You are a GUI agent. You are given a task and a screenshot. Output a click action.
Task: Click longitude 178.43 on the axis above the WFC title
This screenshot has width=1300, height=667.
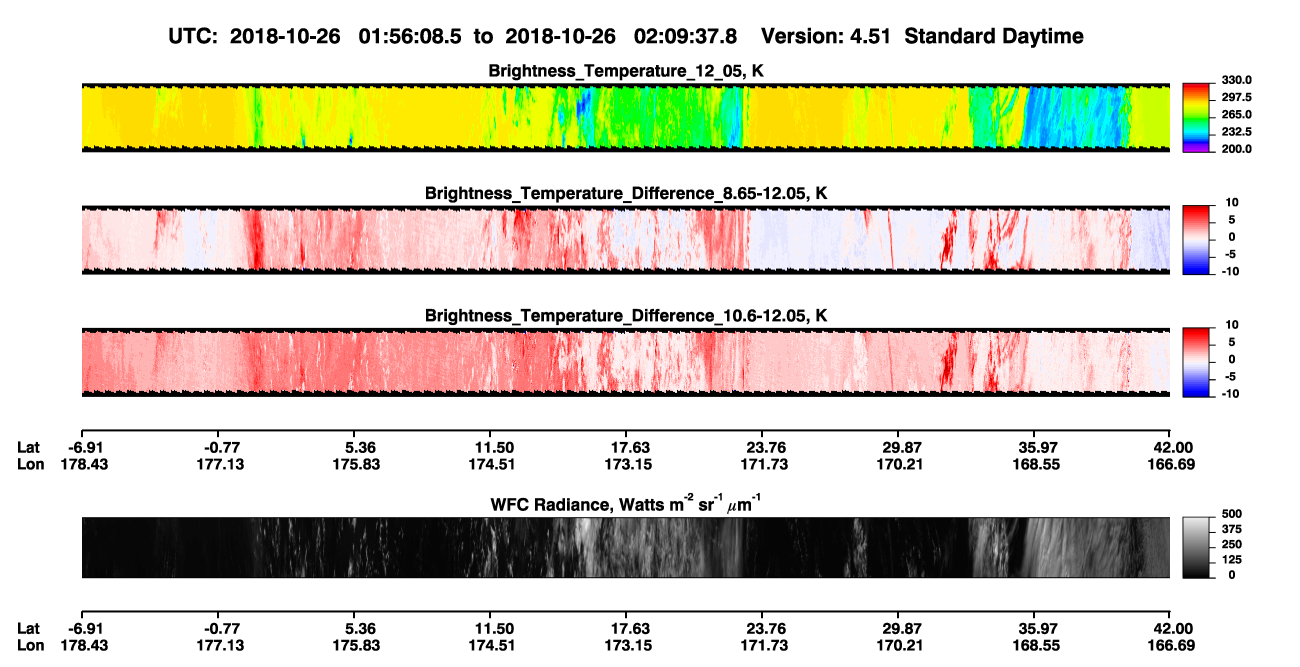click(x=86, y=464)
